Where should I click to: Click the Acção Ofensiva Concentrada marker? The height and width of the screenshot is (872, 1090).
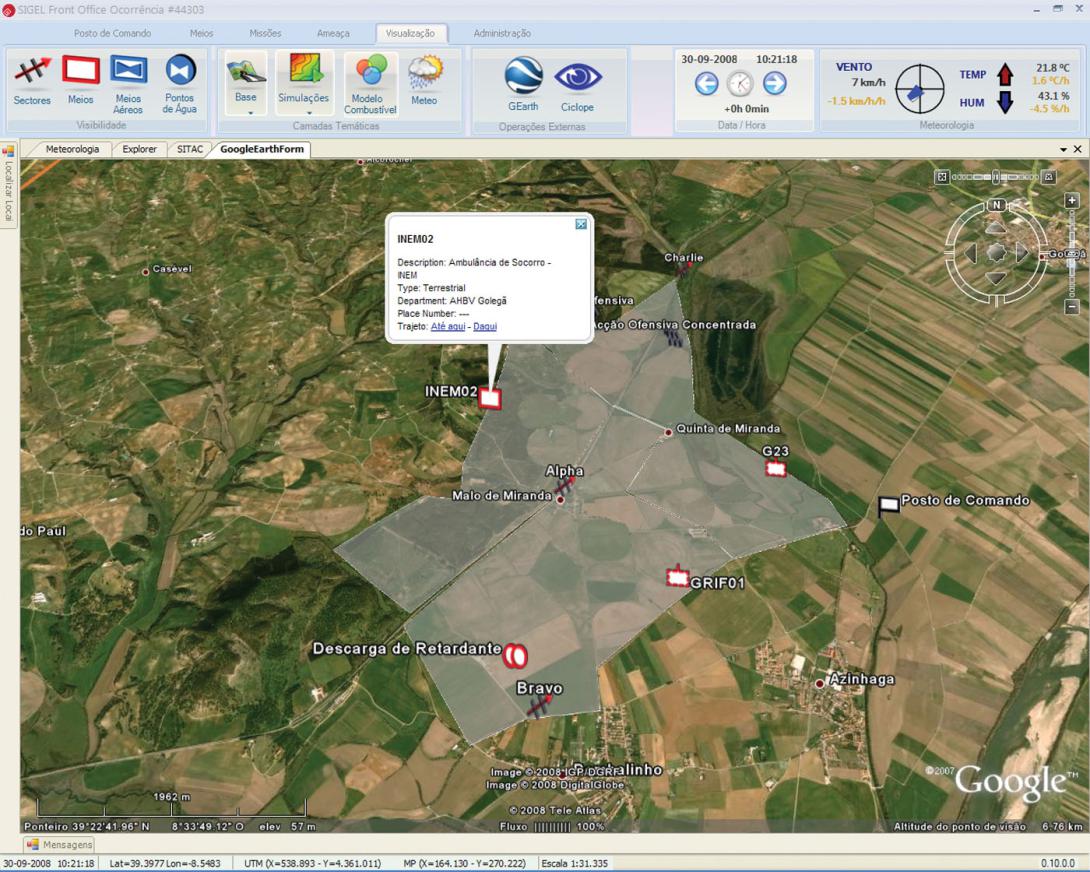[x=673, y=339]
